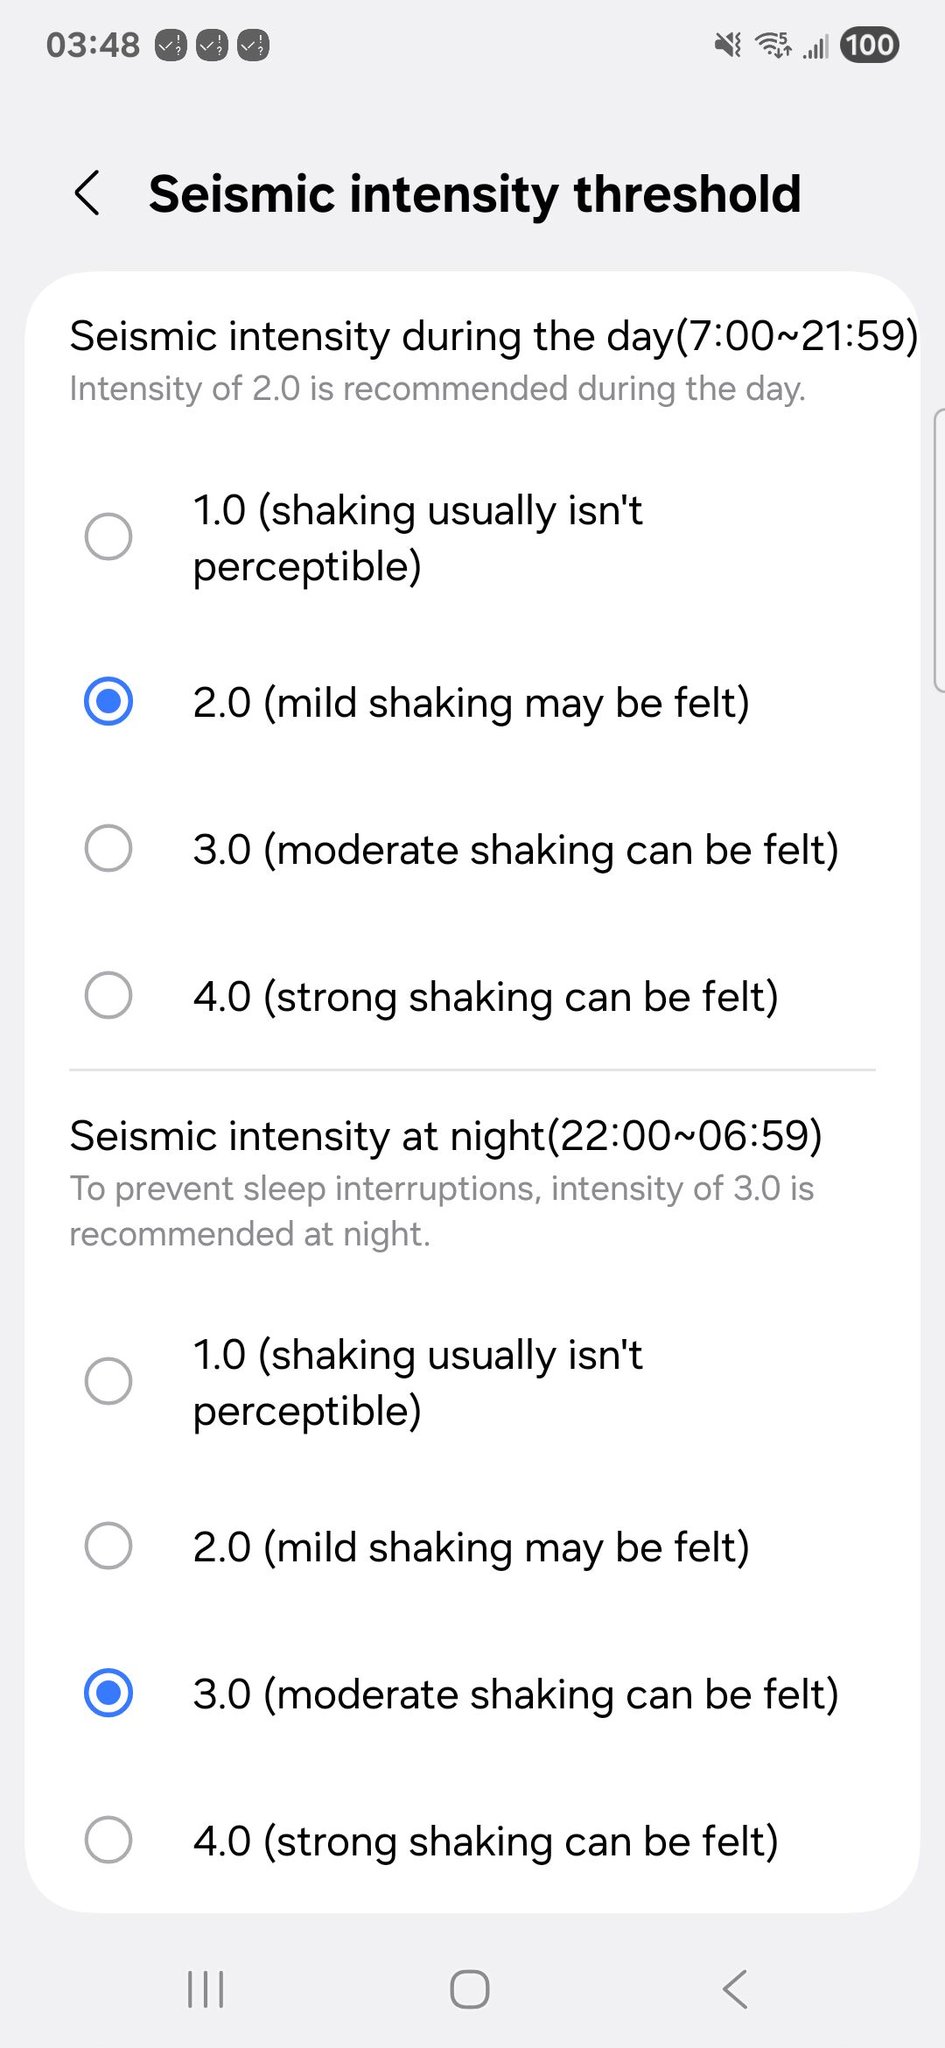The image size is (945, 2048).
Task: Choose daytime 3.0 moderate shaking option
Action: pos(108,849)
